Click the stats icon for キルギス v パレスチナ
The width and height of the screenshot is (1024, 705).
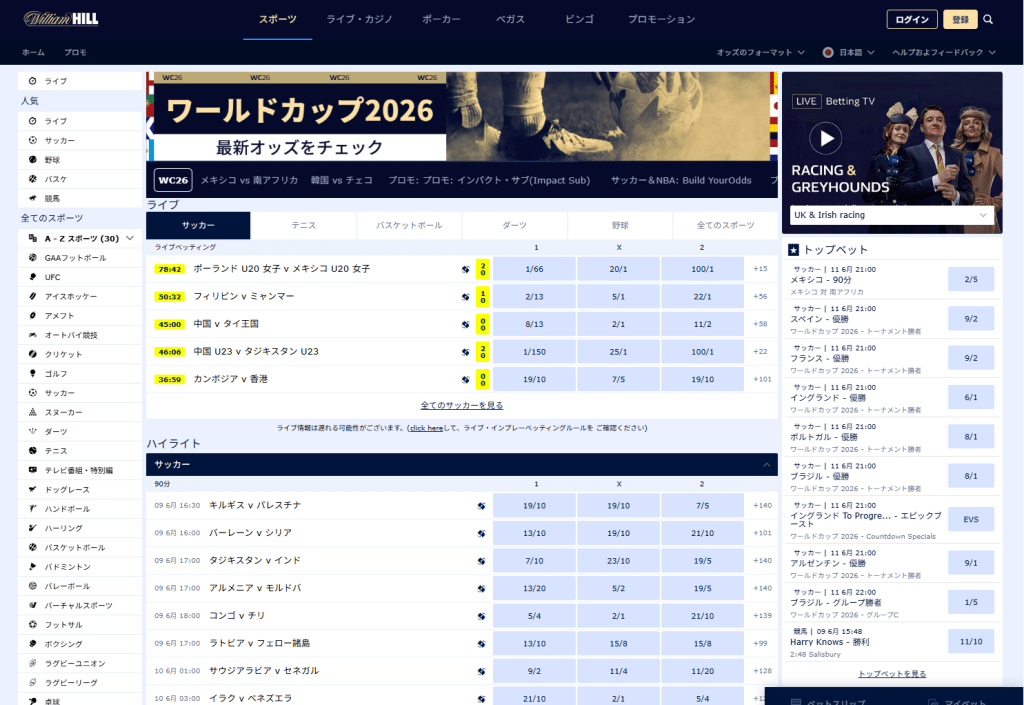coord(481,506)
